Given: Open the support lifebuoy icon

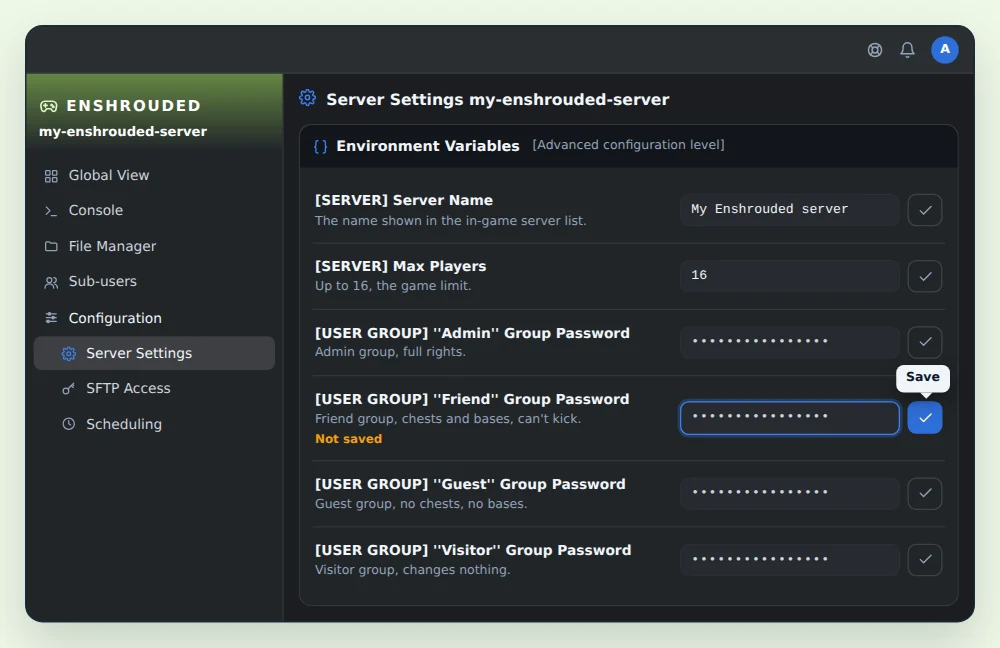Looking at the screenshot, I should (x=875, y=50).
